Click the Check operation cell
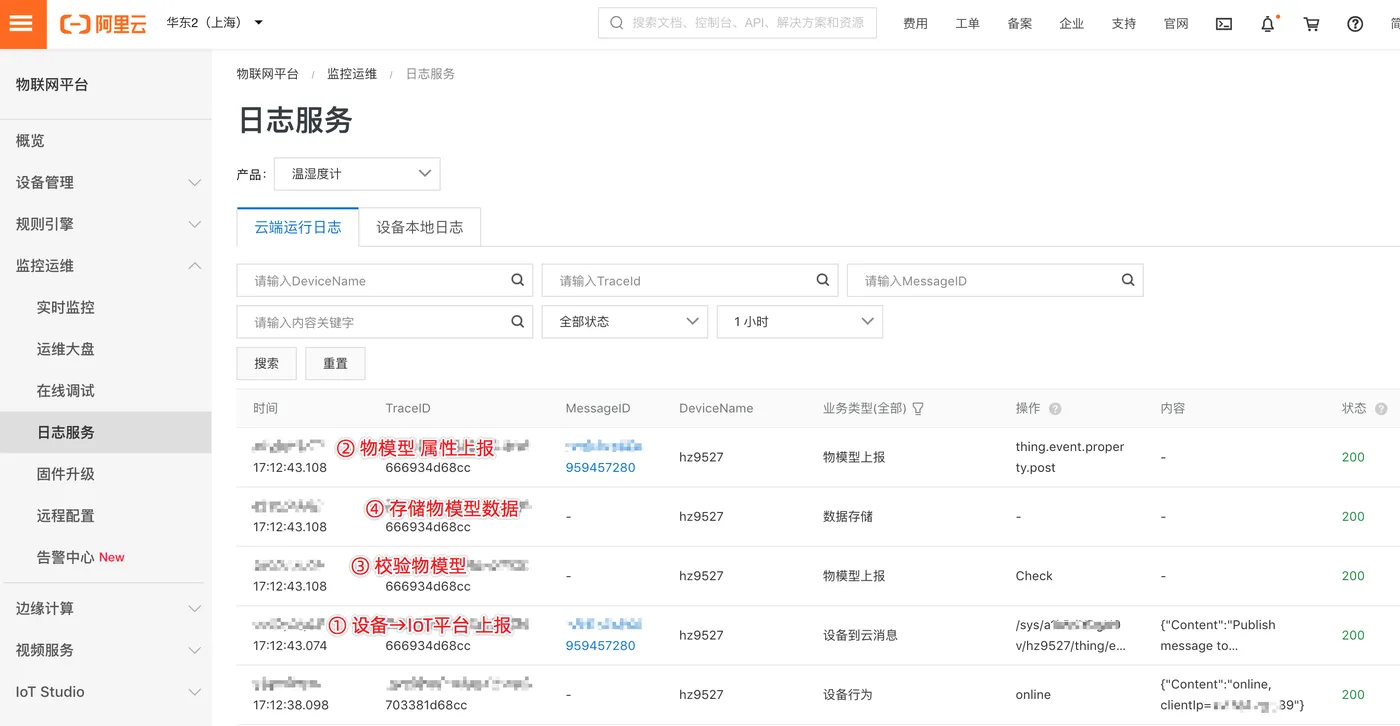The width and height of the screenshot is (1400, 726). (1034, 576)
